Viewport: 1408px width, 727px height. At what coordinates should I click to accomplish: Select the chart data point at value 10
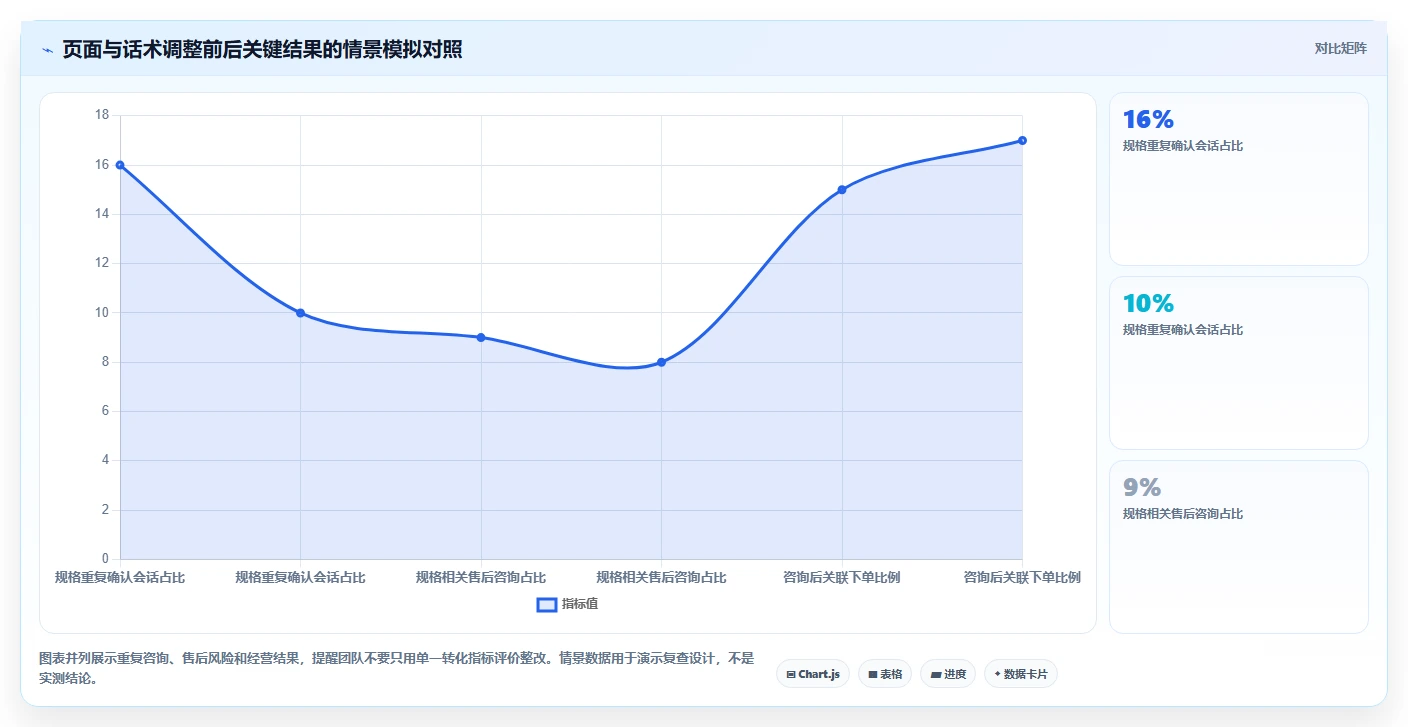pyautogui.click(x=300, y=313)
